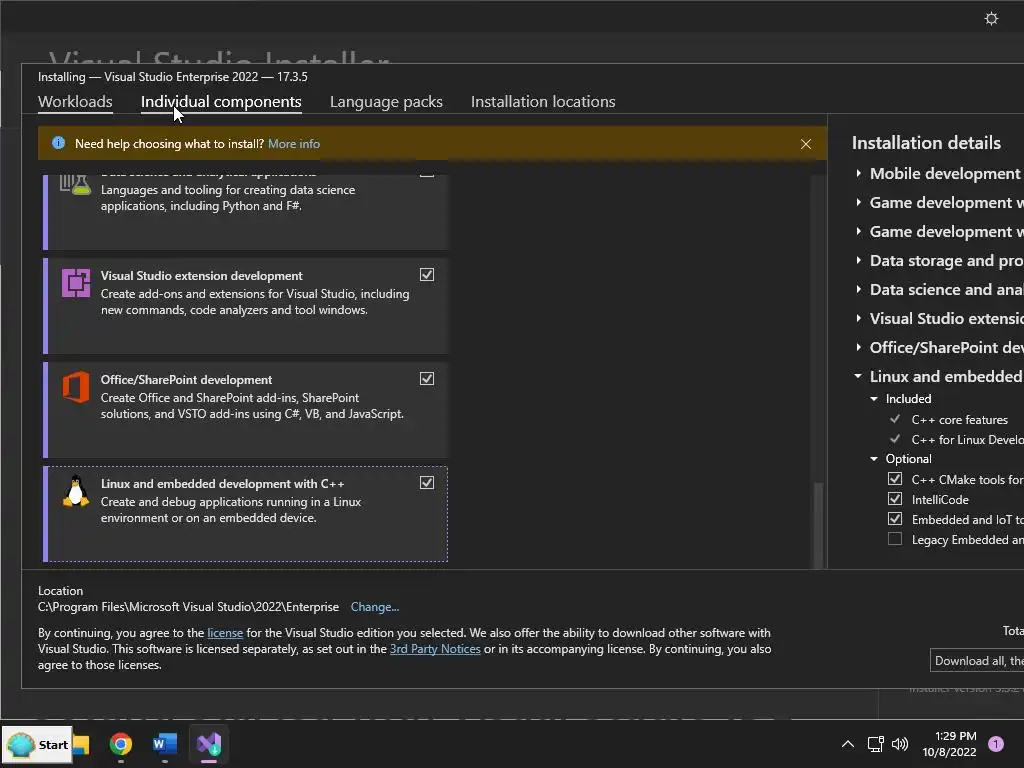Click the C++ core features item

(x=959, y=420)
